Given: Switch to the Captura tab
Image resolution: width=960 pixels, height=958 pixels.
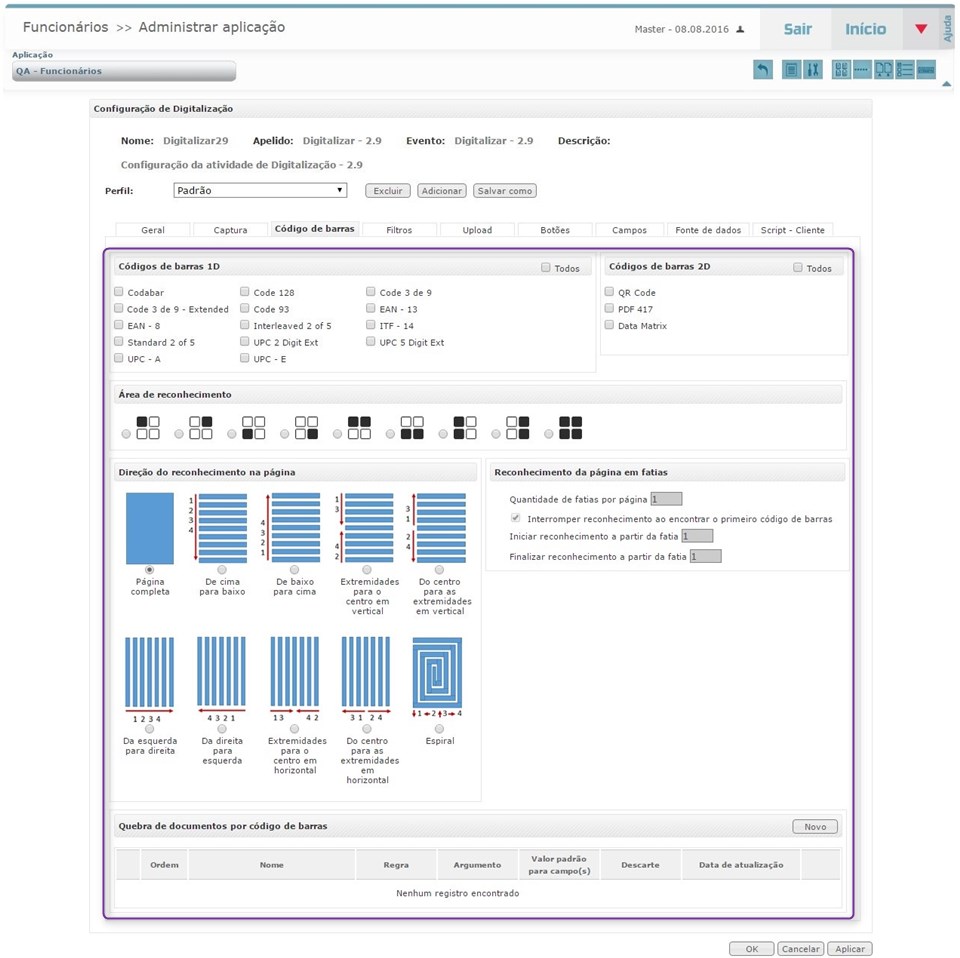Looking at the screenshot, I should click(x=230, y=229).
